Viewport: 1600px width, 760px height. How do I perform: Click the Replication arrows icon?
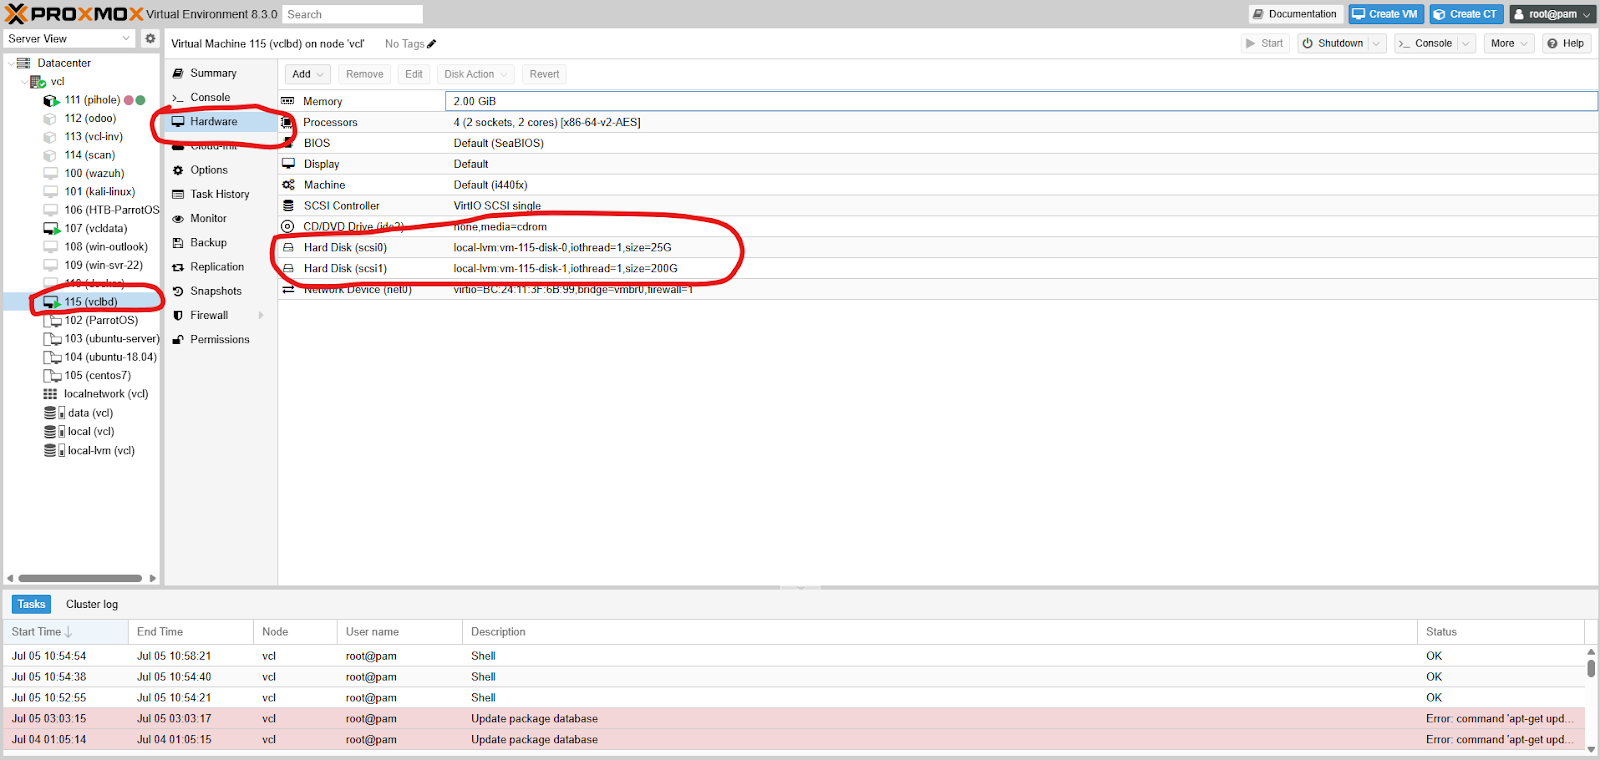coord(178,267)
